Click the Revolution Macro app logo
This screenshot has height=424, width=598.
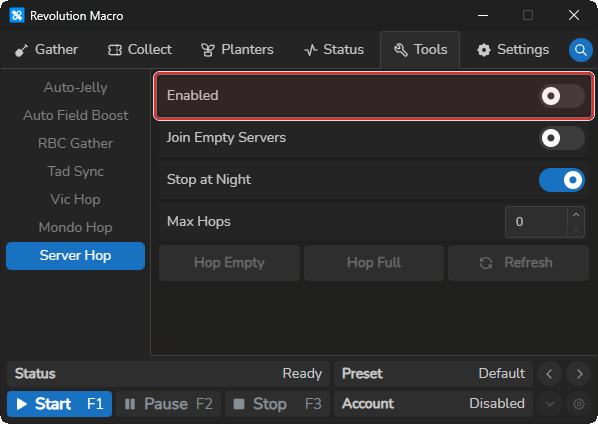17,16
